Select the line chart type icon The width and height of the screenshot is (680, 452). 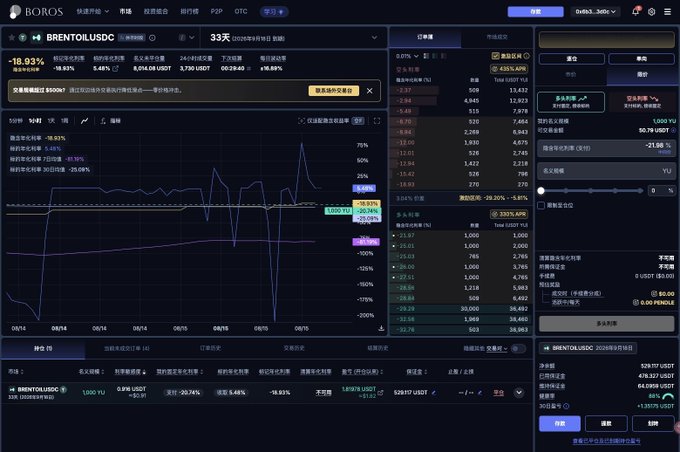coord(85,121)
